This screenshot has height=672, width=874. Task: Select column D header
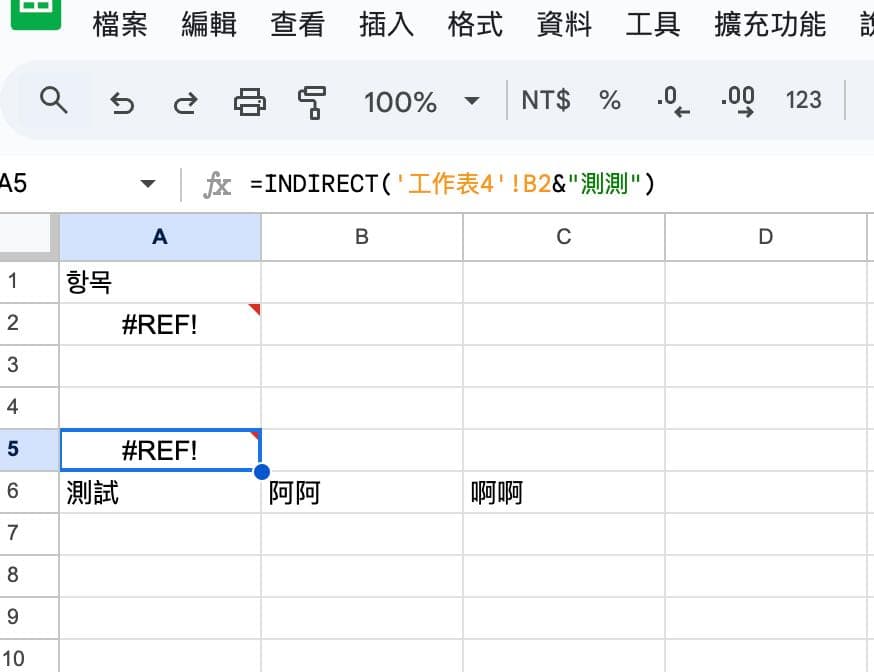765,237
